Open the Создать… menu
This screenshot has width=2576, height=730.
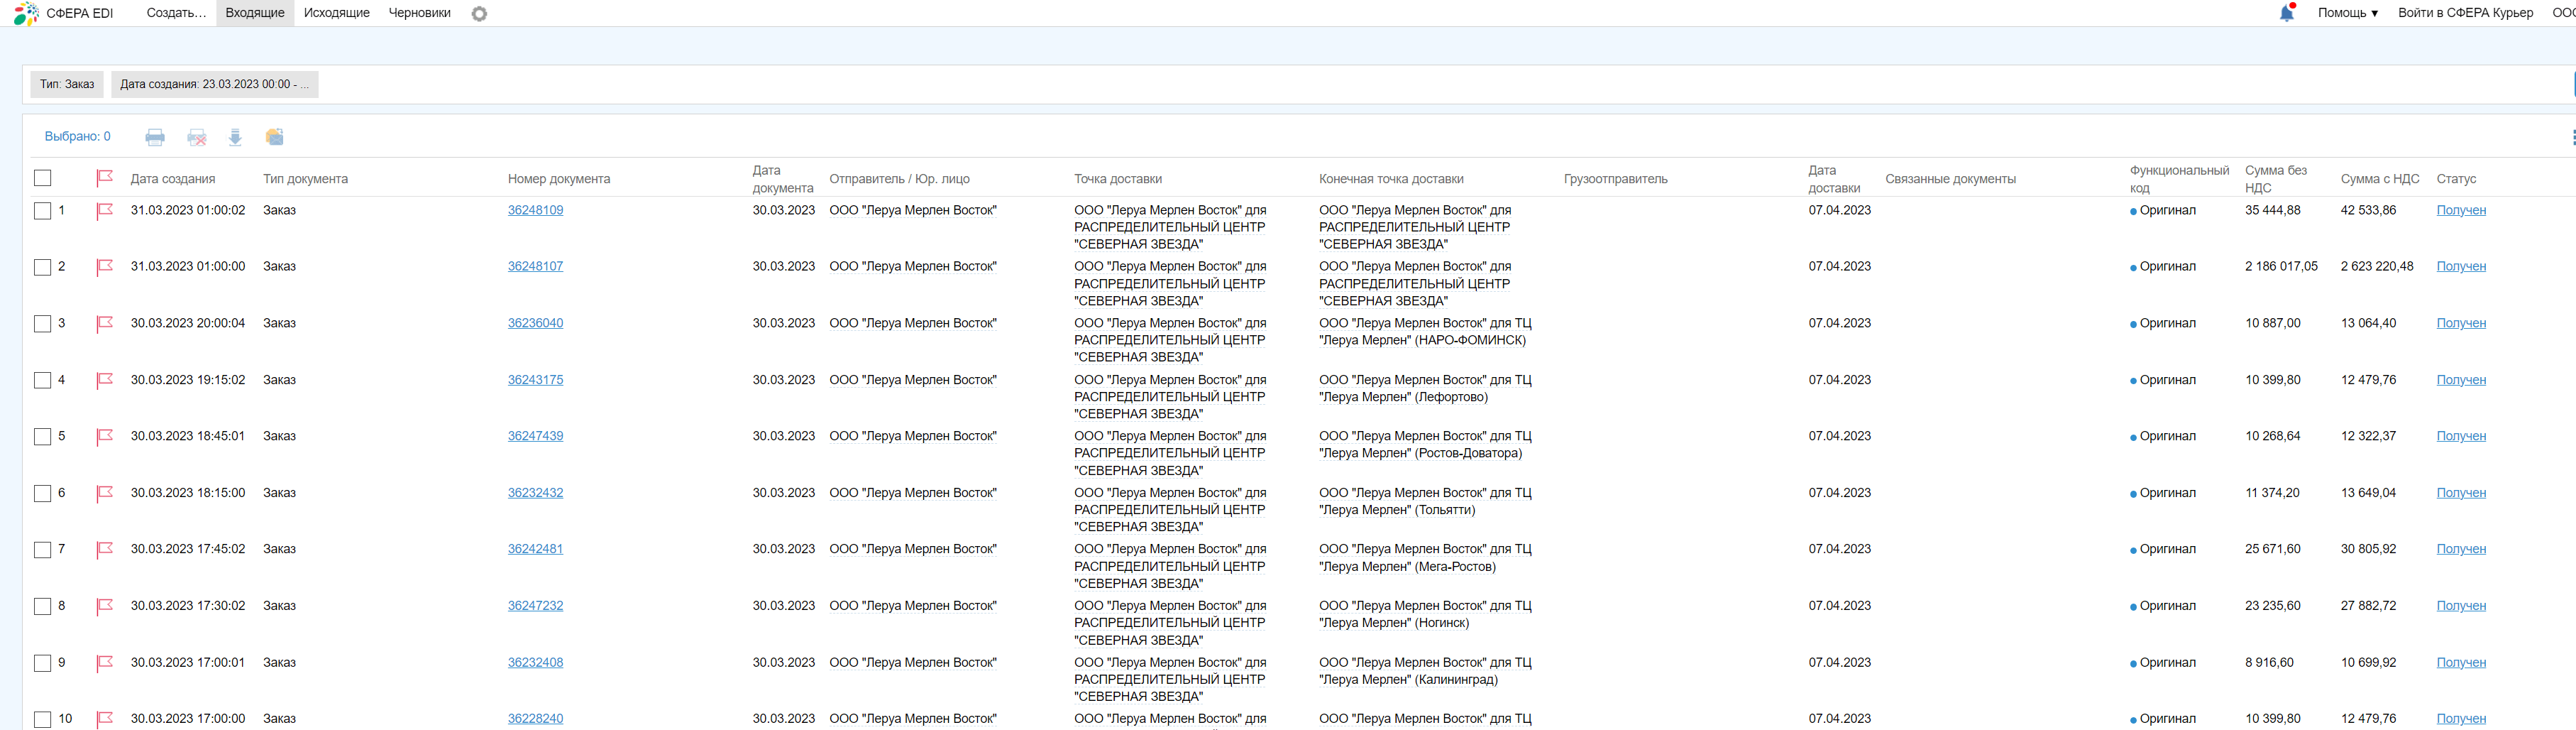pos(176,13)
